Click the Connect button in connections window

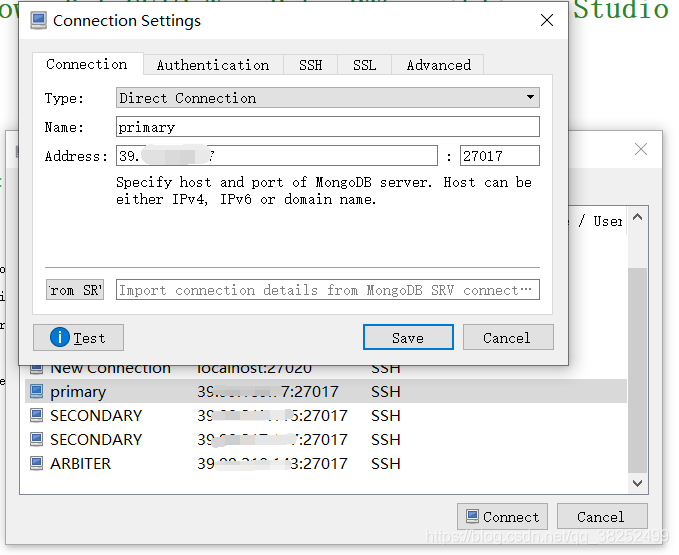pos(502,516)
